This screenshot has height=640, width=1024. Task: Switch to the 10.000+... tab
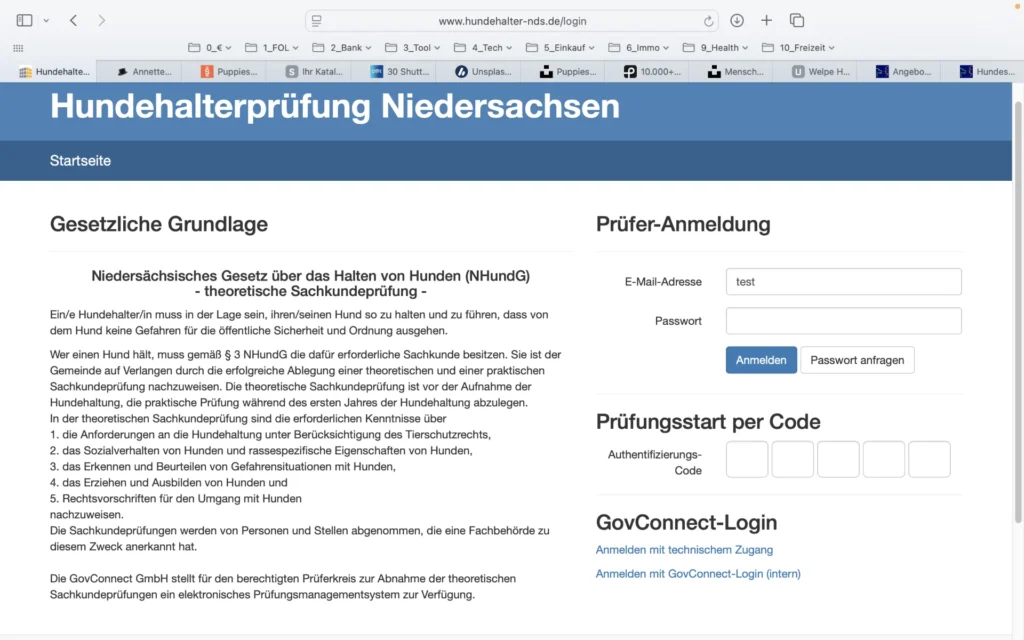click(652, 72)
